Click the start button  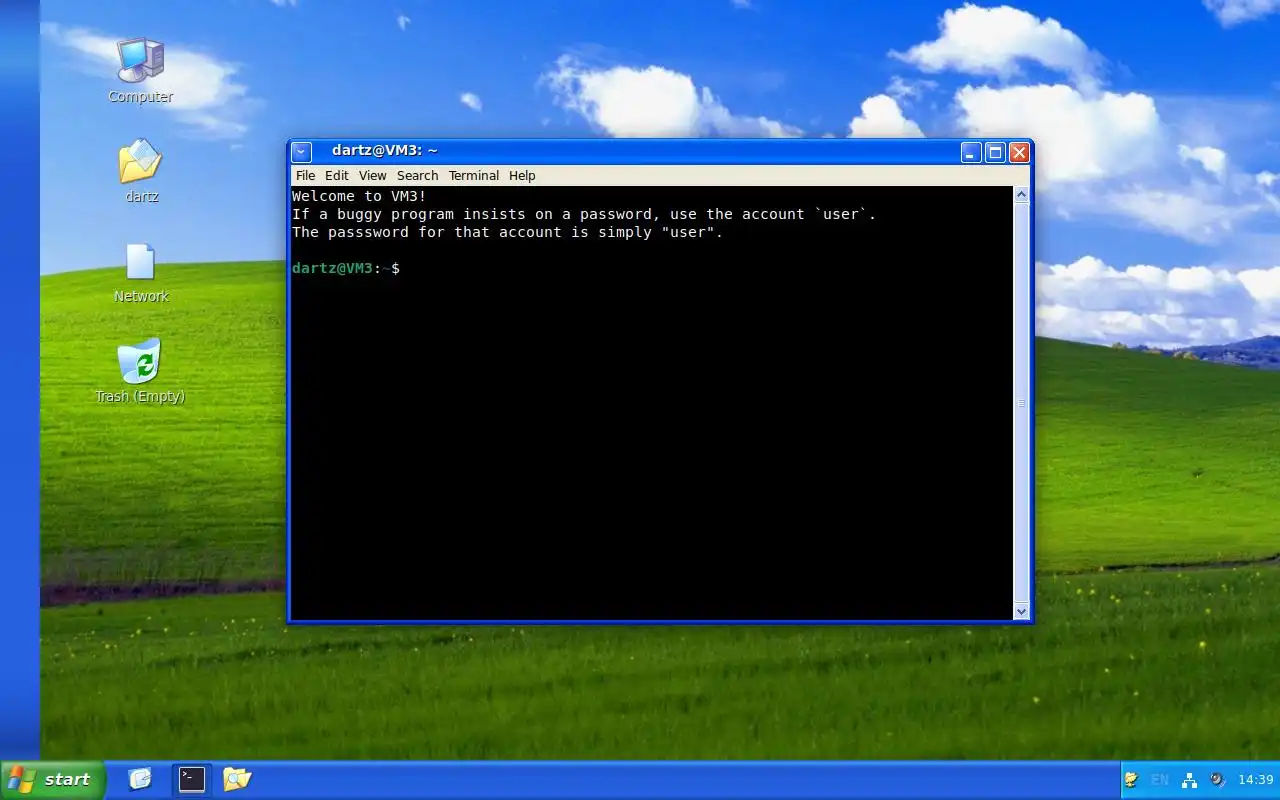point(52,780)
